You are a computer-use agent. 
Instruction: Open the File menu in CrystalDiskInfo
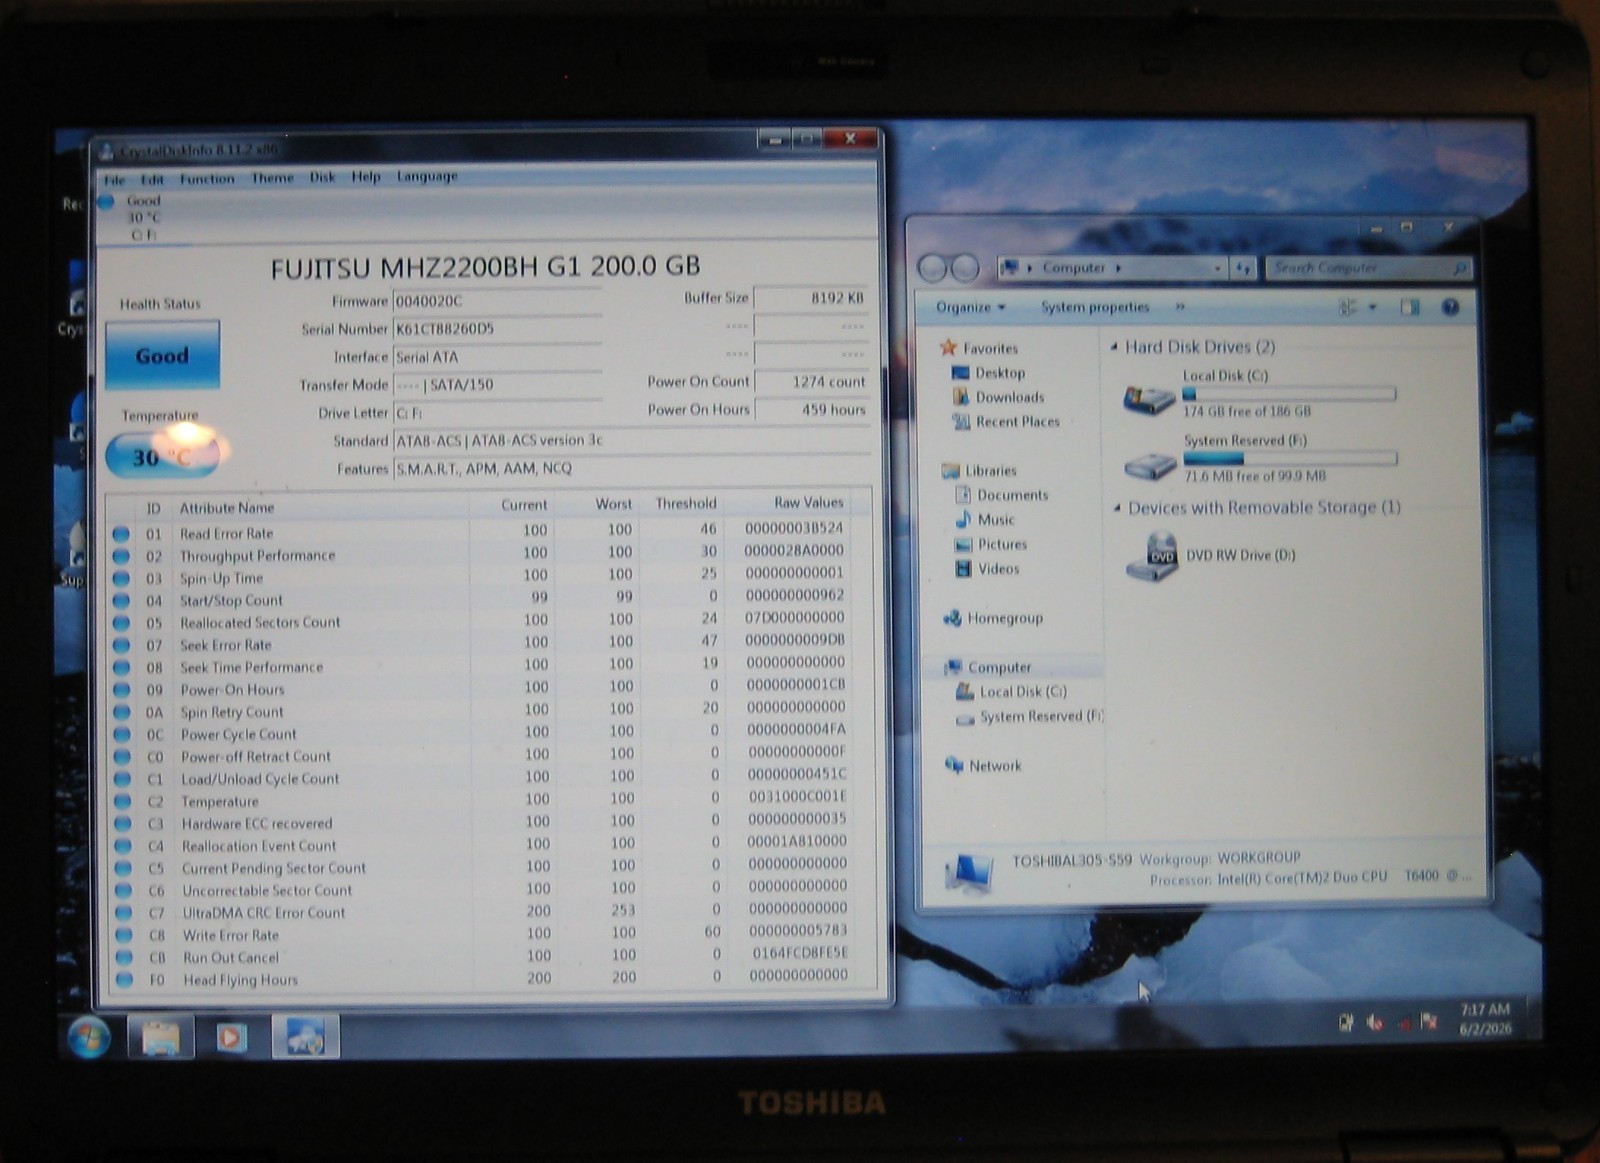[x=114, y=180]
